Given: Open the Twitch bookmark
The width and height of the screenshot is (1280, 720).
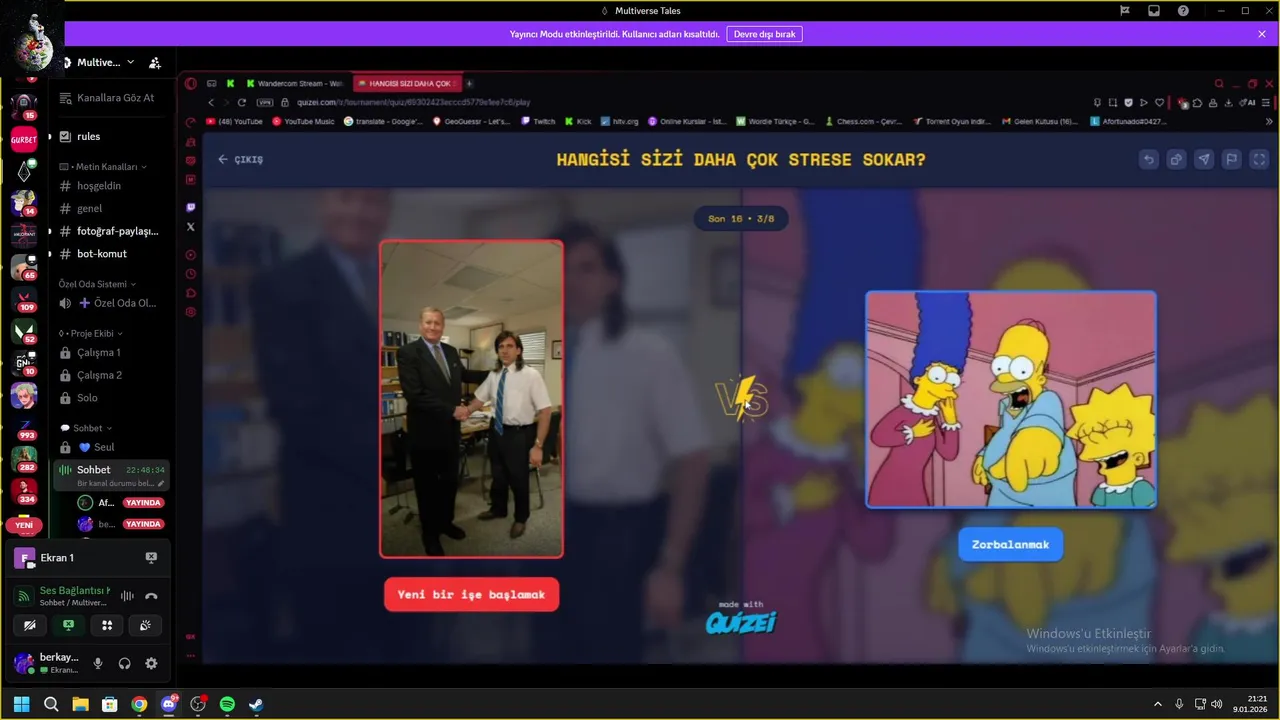Looking at the screenshot, I should click(x=538, y=121).
